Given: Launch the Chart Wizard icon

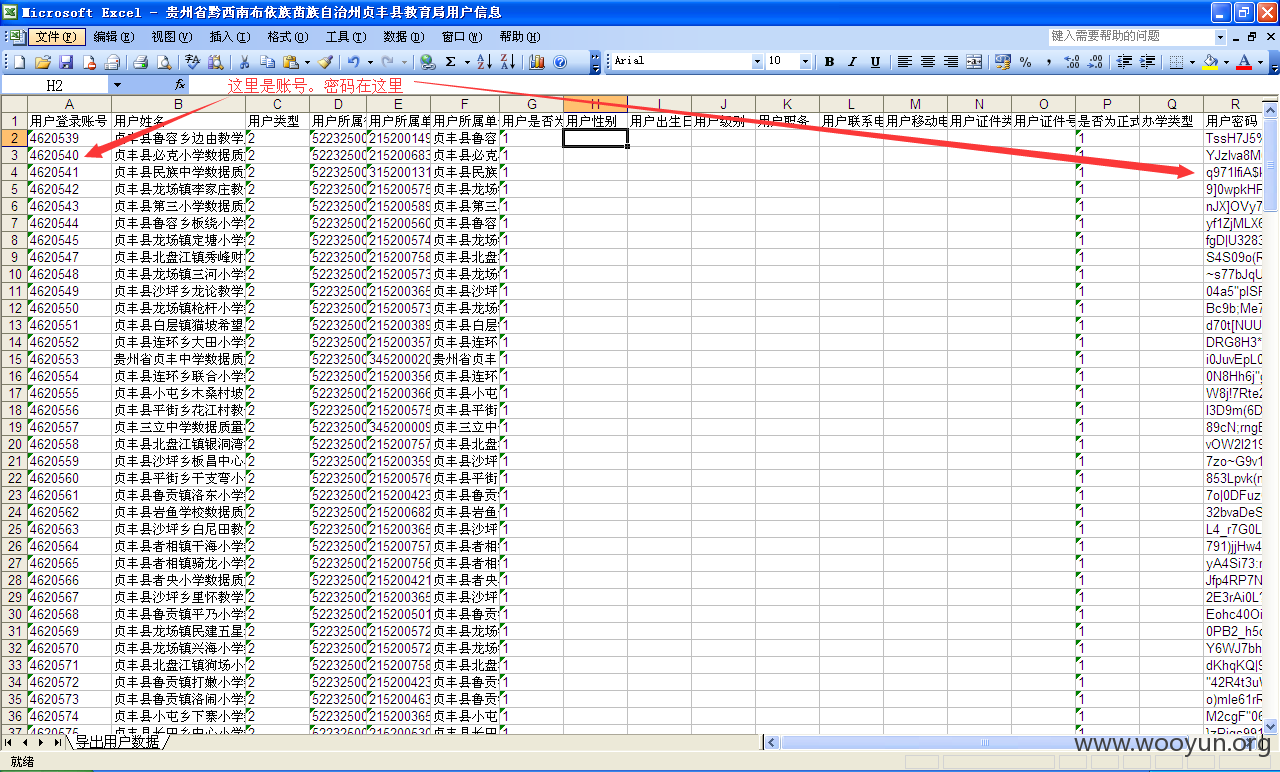Looking at the screenshot, I should [x=537, y=62].
